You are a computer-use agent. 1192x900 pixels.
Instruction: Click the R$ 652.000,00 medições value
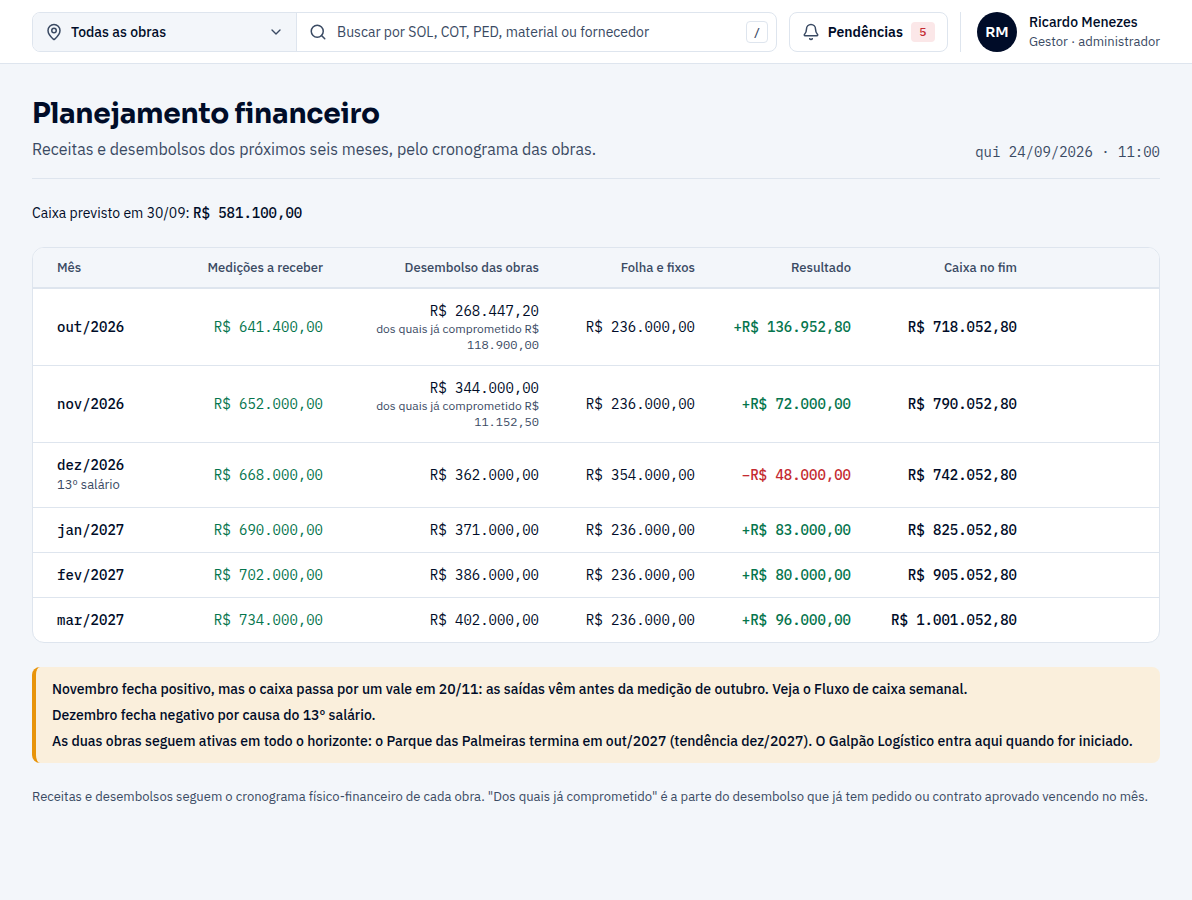268,404
